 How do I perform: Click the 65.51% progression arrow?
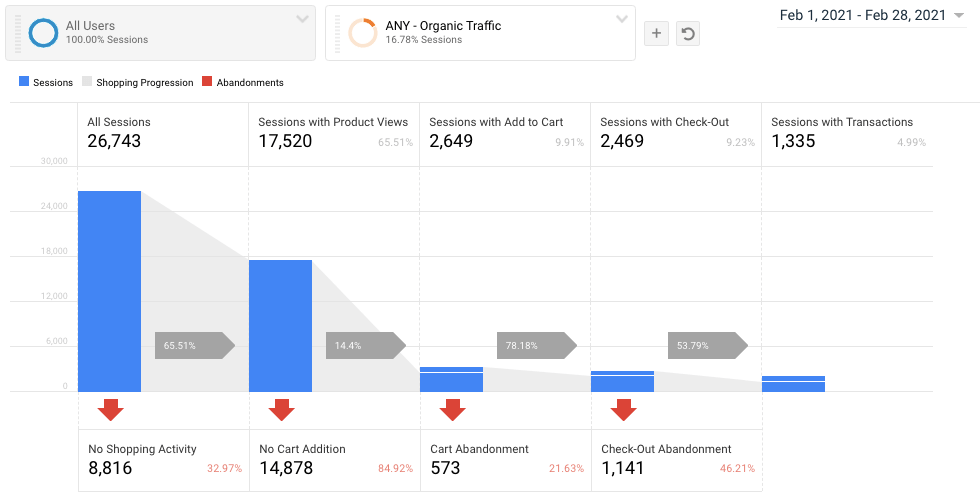click(195, 345)
